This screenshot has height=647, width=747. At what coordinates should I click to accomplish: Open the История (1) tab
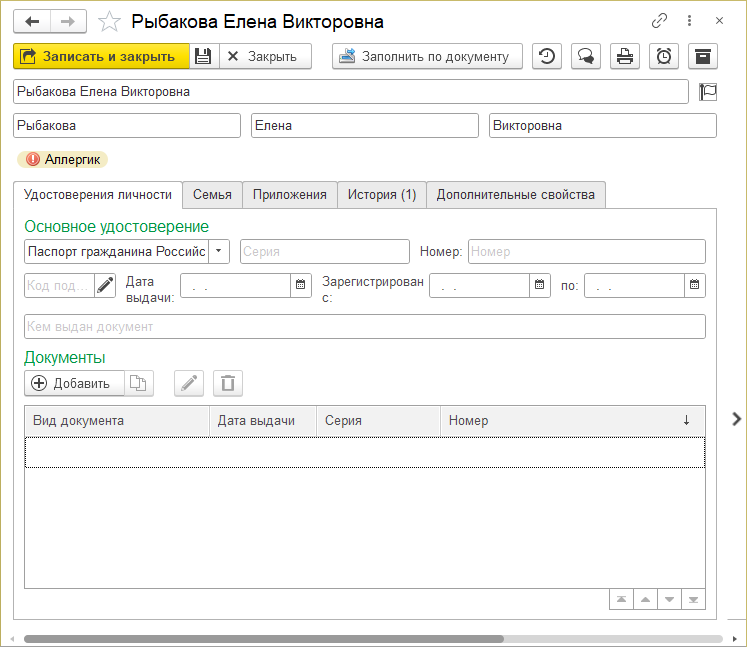coord(381,194)
